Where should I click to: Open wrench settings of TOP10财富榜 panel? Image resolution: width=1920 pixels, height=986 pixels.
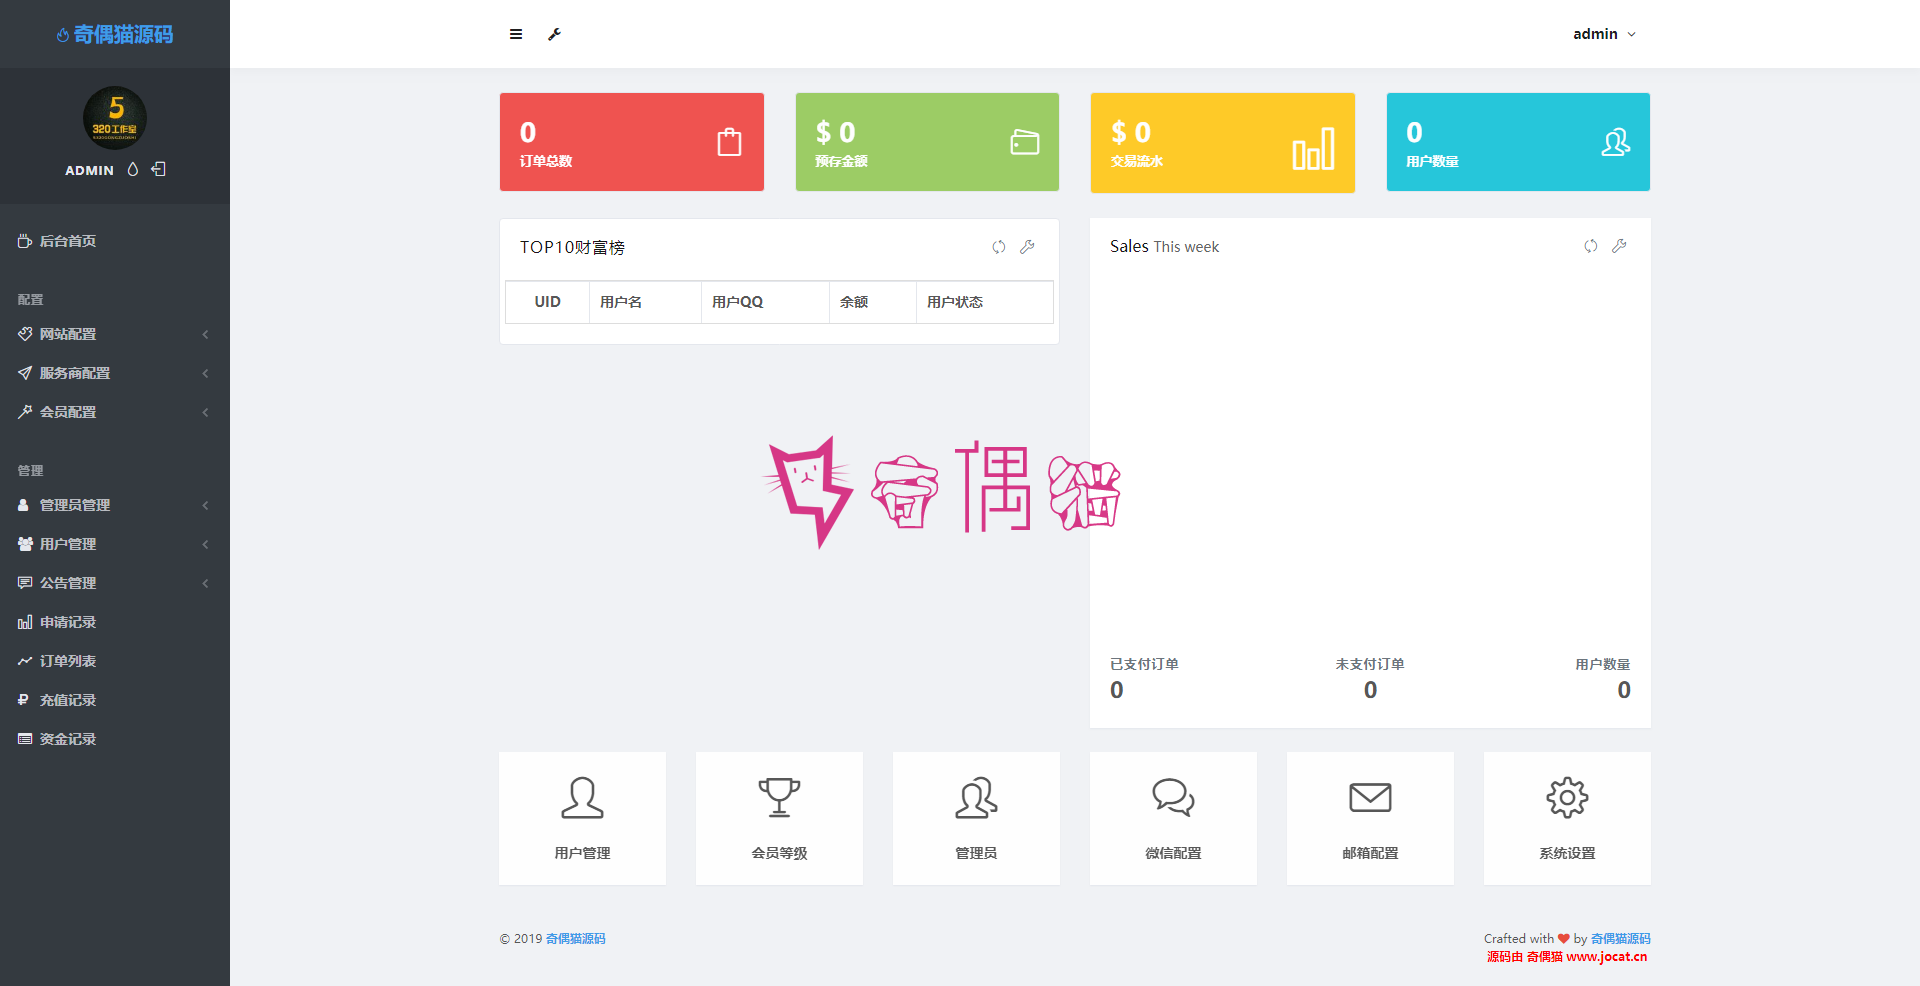1027,247
